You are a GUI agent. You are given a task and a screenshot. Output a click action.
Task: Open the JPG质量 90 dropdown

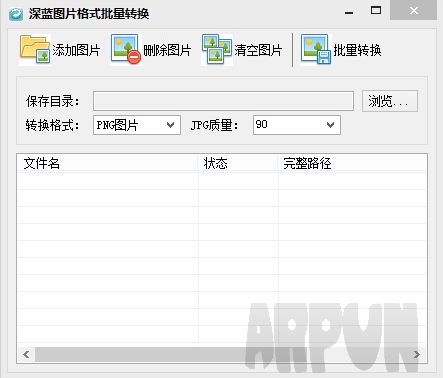(297, 125)
